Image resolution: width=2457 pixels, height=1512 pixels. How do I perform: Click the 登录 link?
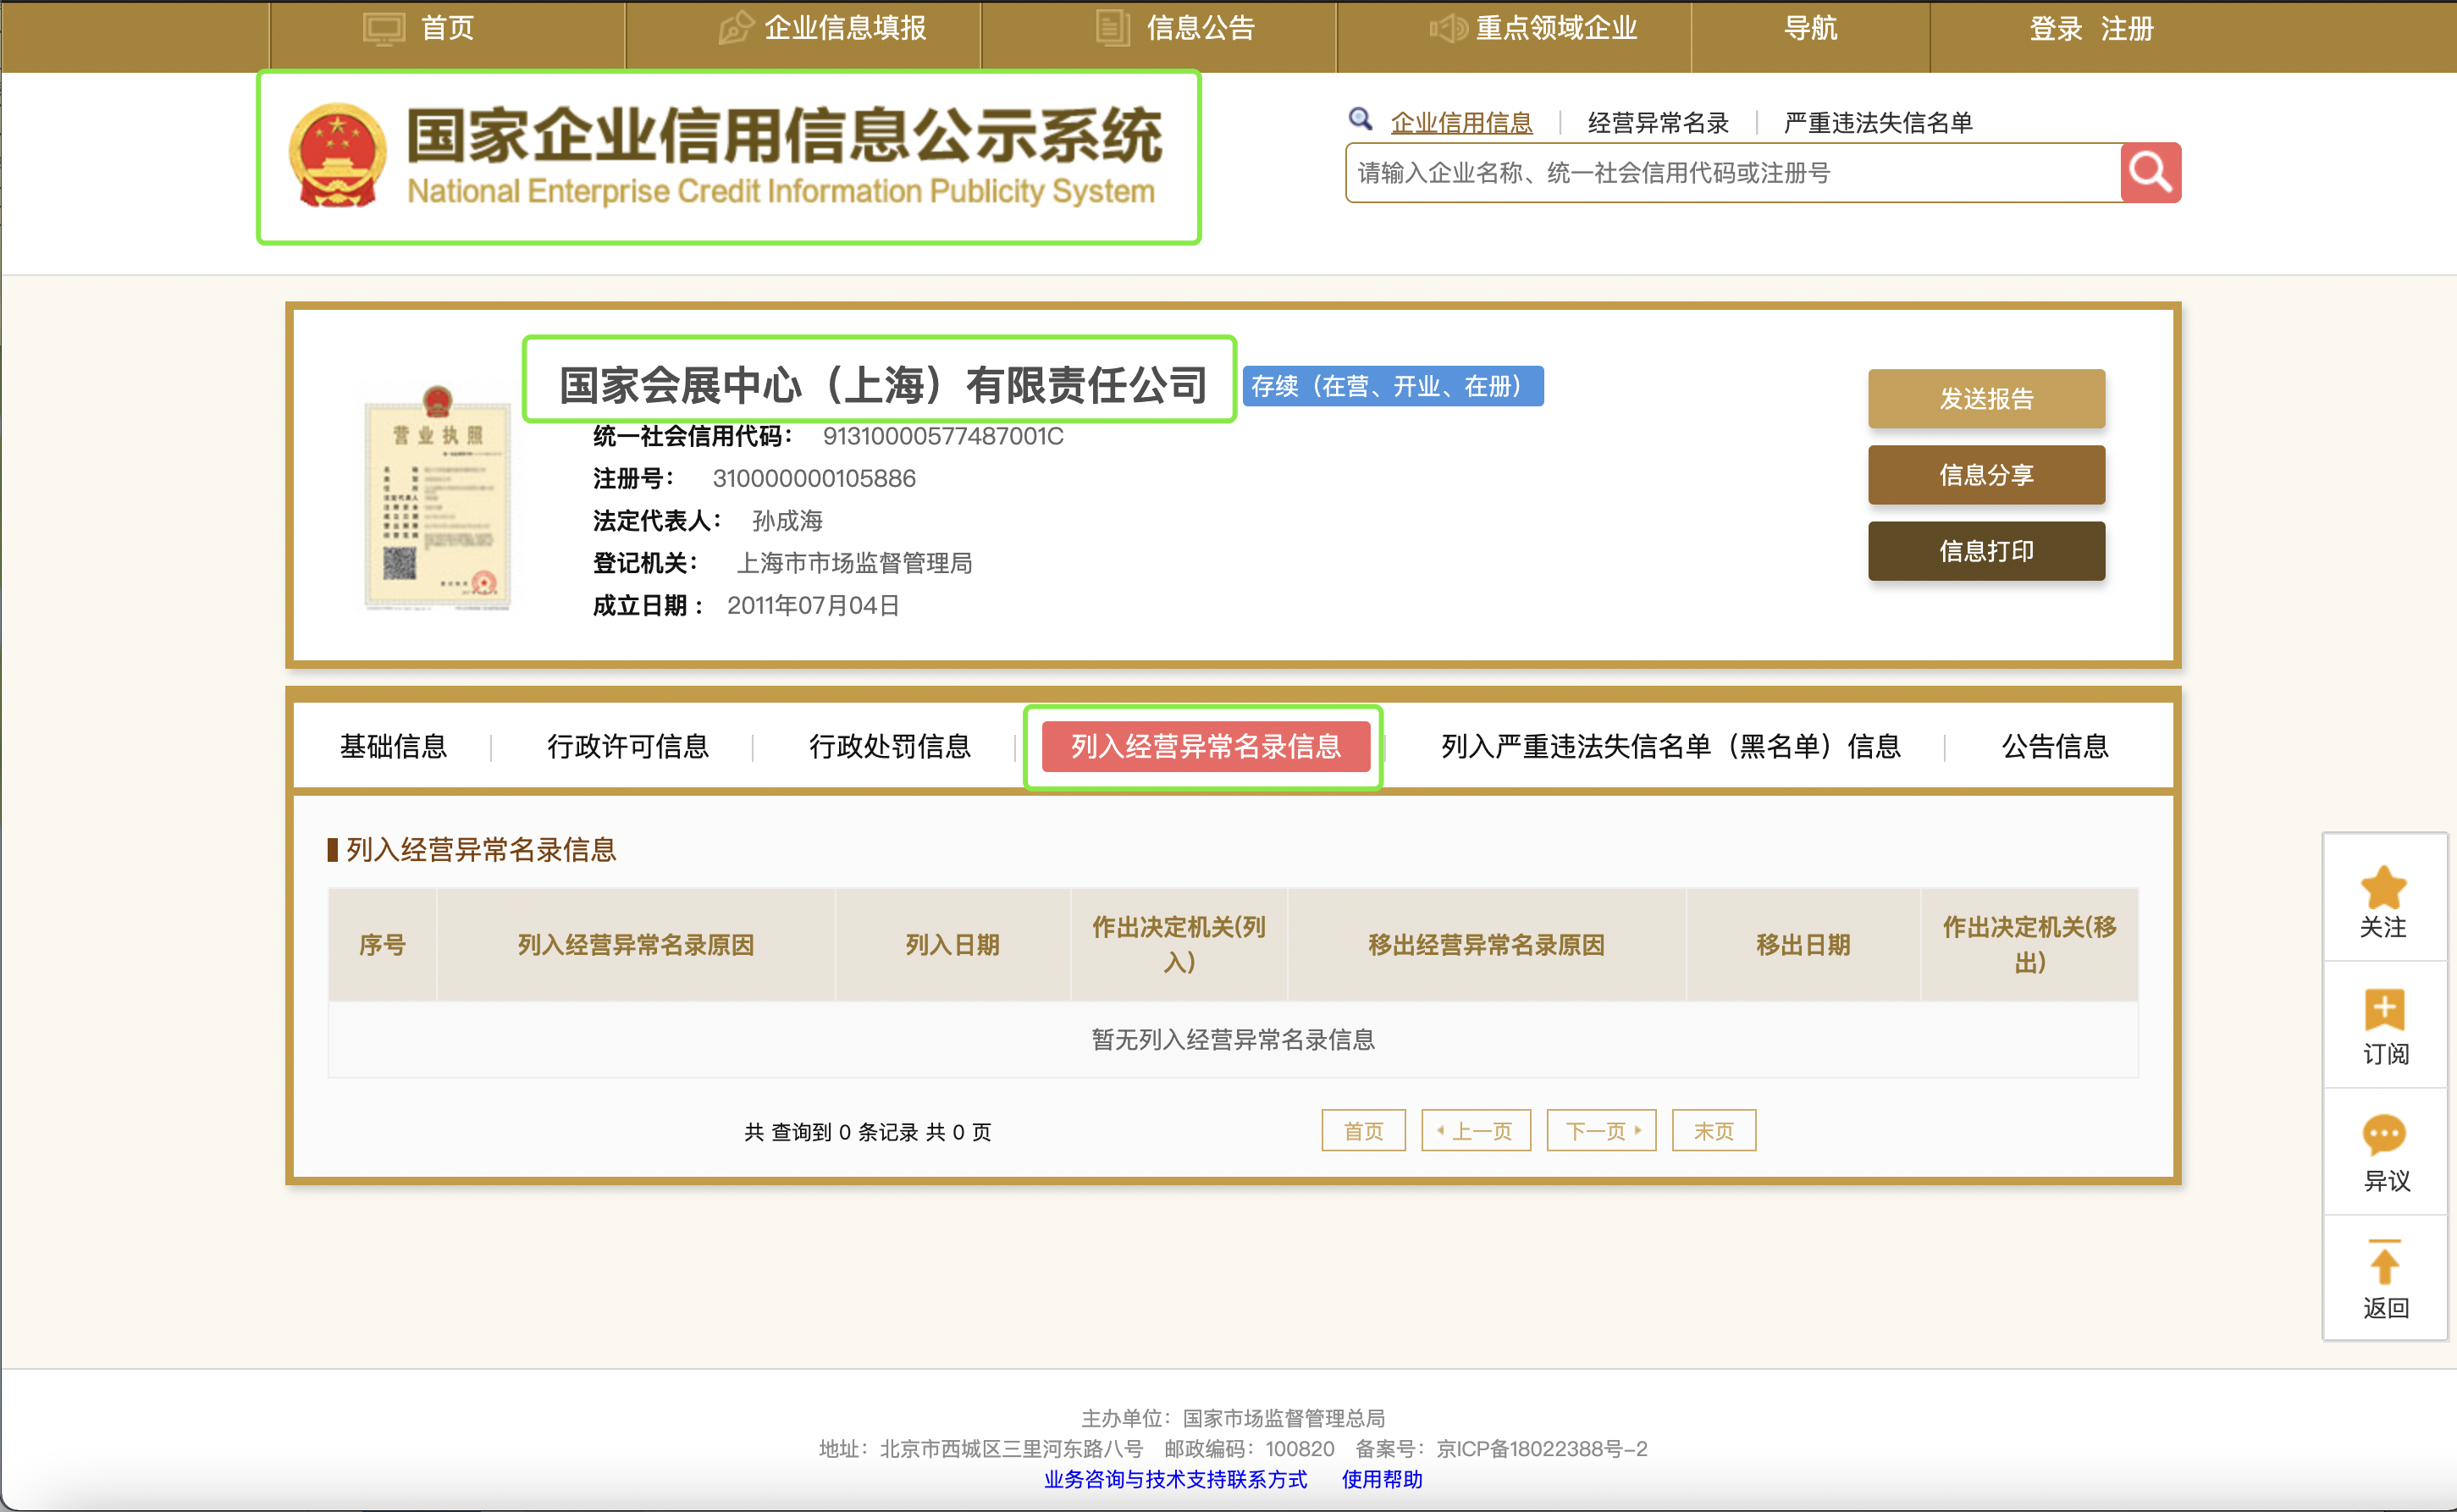coord(2055,29)
